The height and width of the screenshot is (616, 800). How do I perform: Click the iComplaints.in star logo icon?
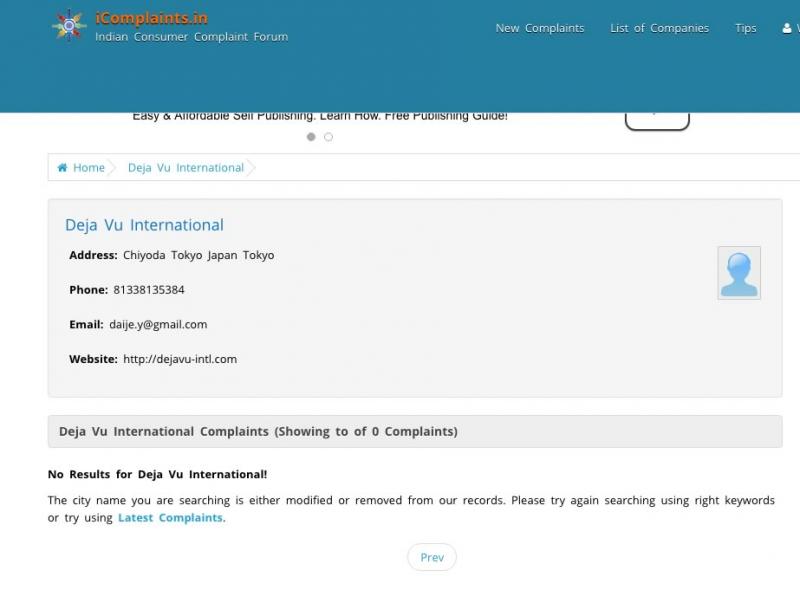69,25
